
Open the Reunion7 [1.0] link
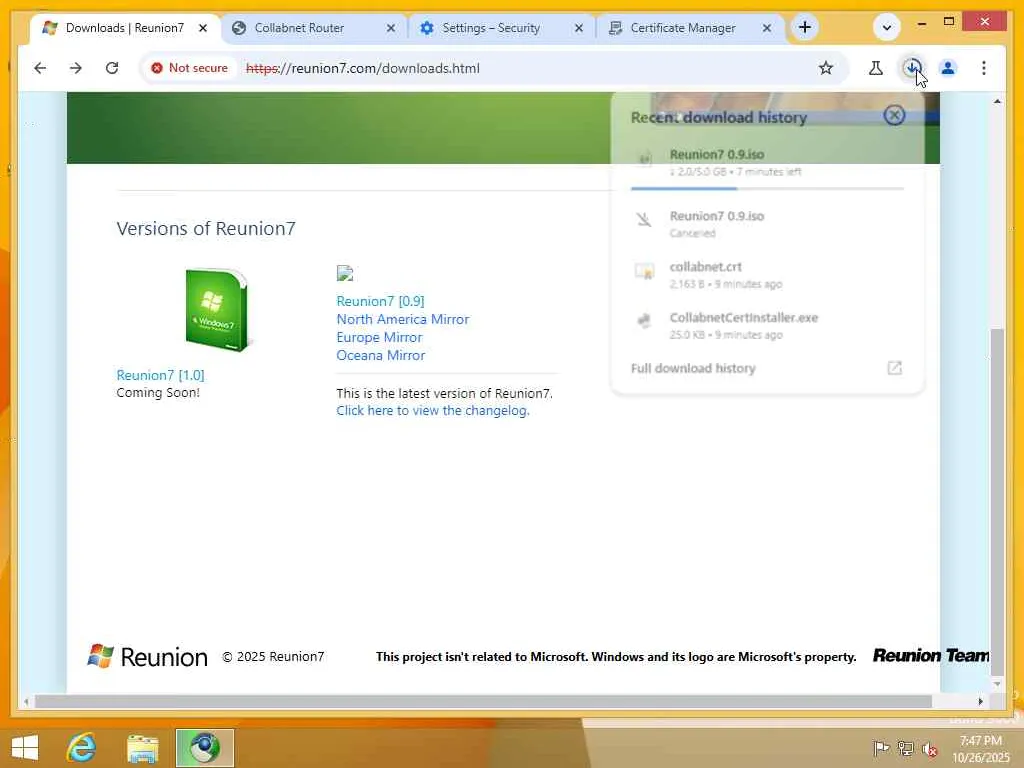pos(160,375)
